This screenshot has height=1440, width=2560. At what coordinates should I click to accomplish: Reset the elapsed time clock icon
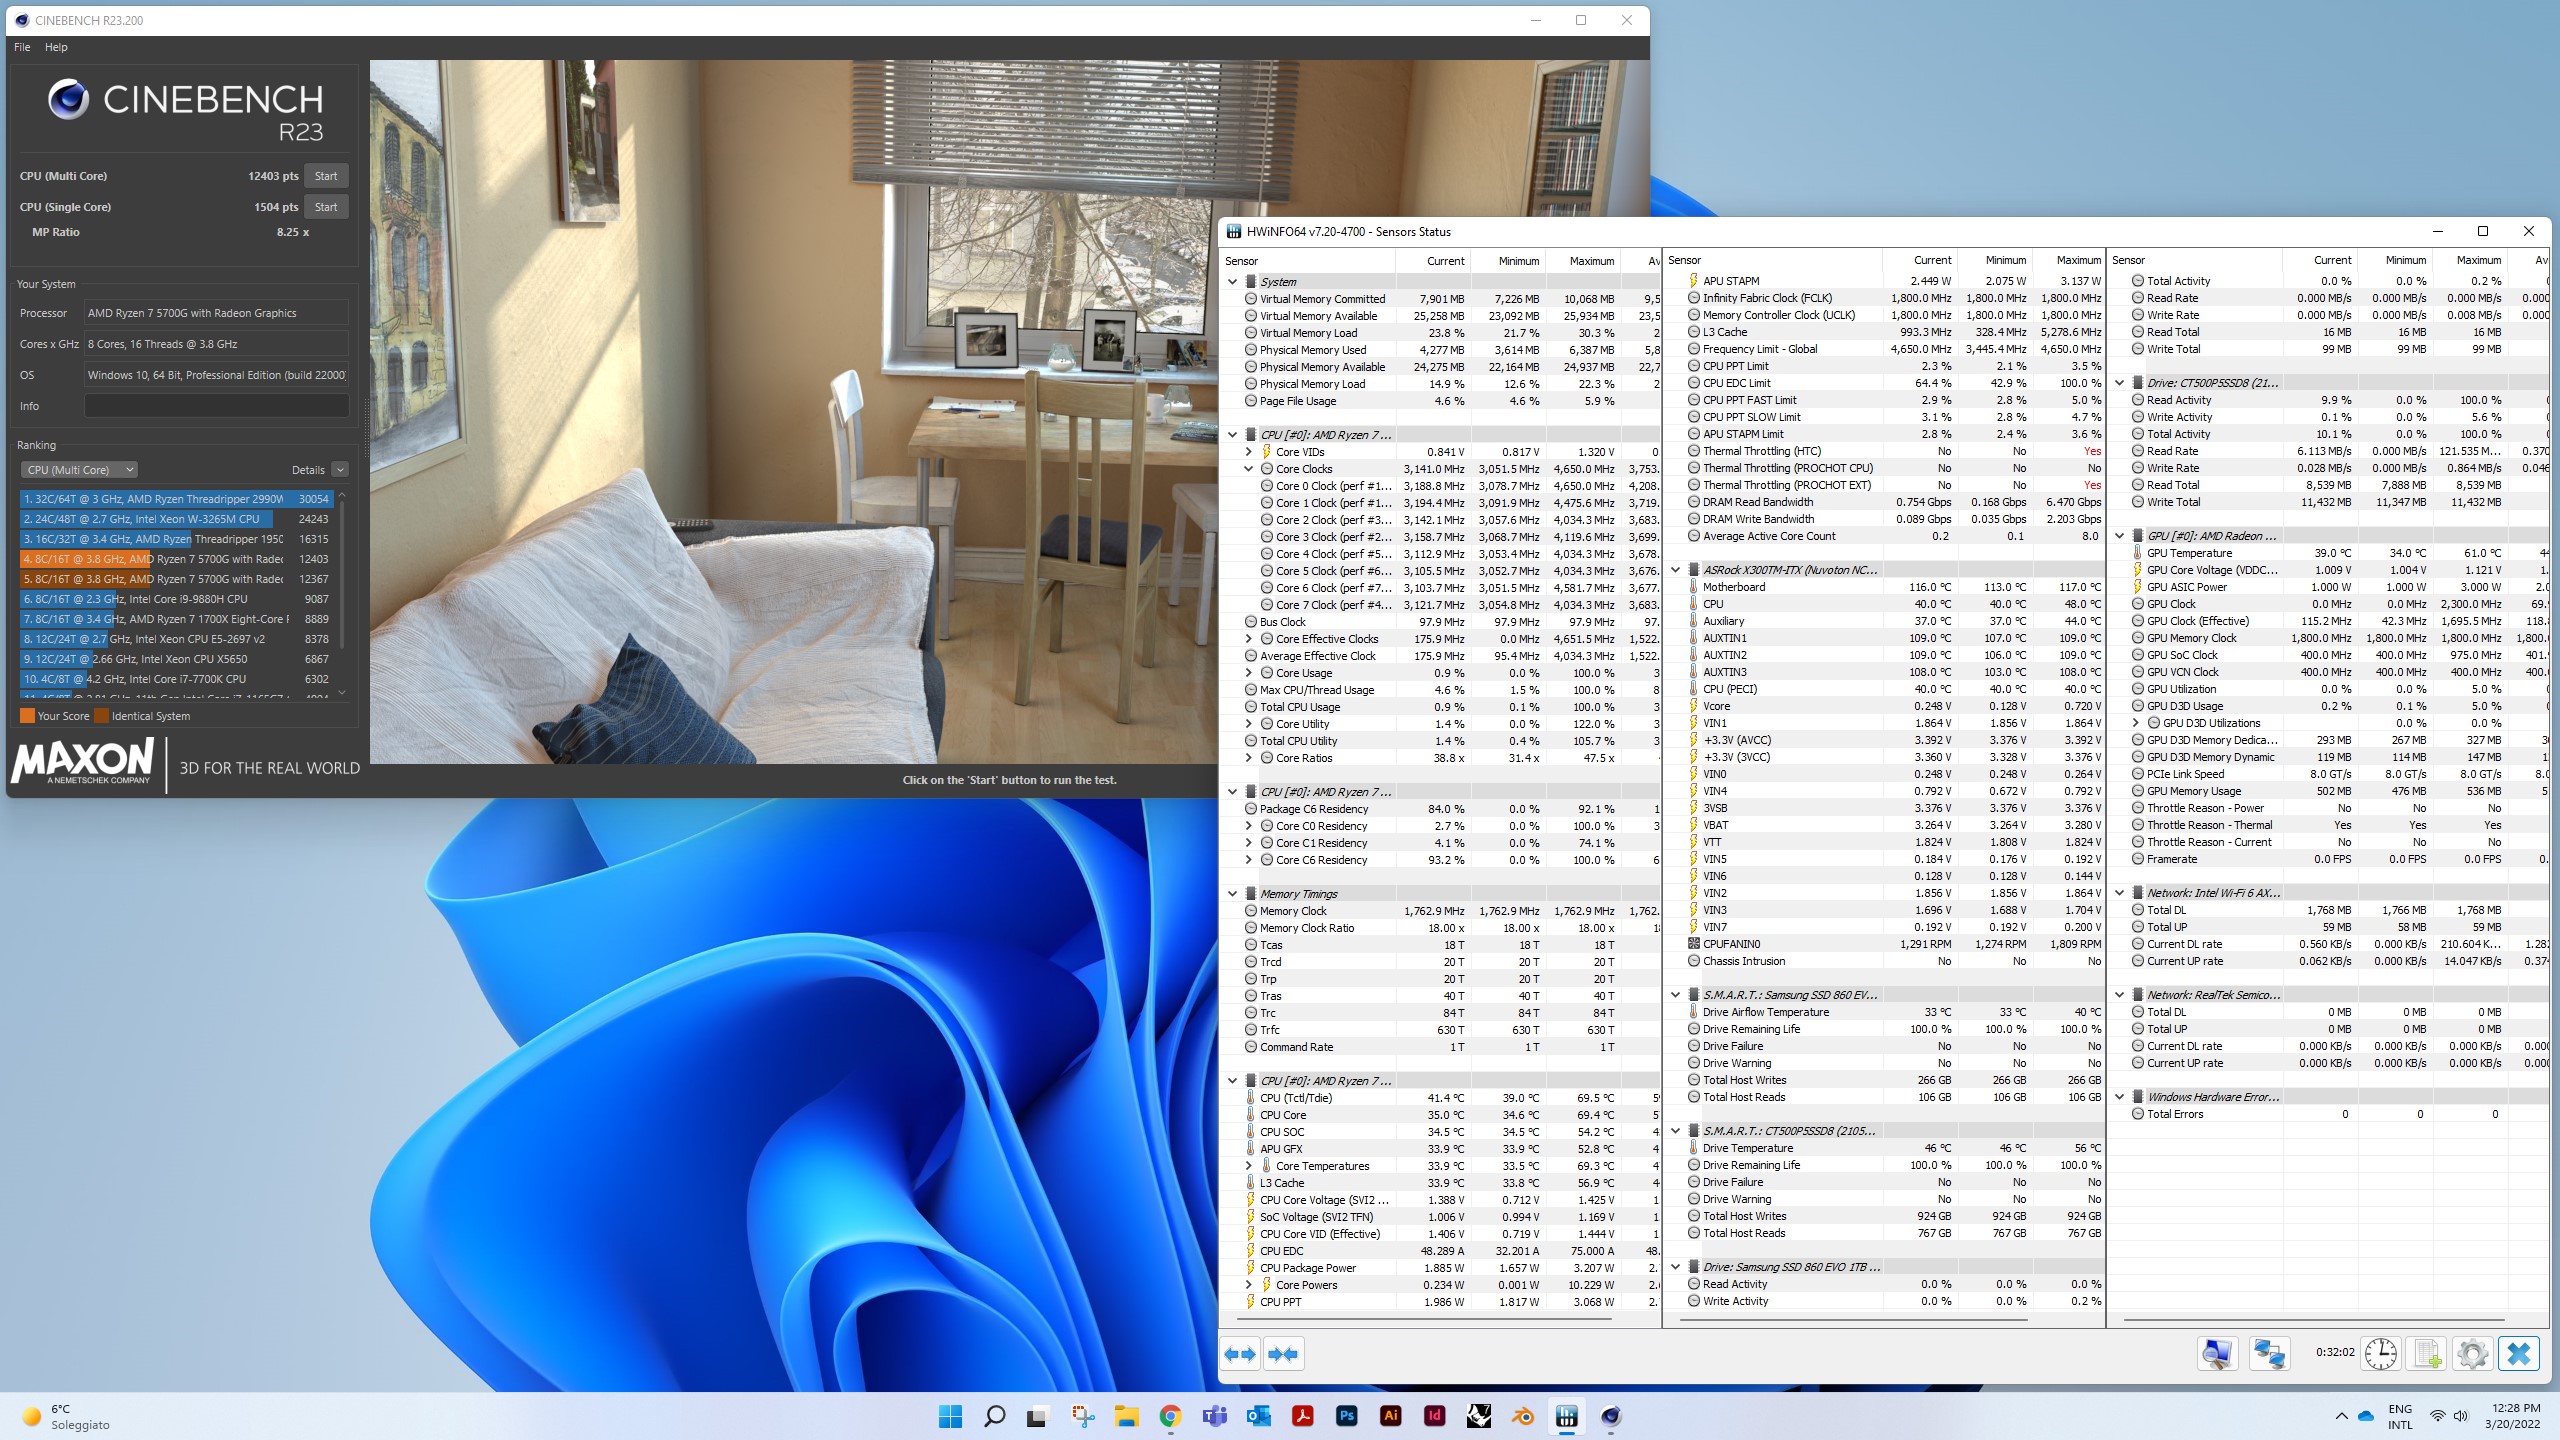click(x=2380, y=1354)
